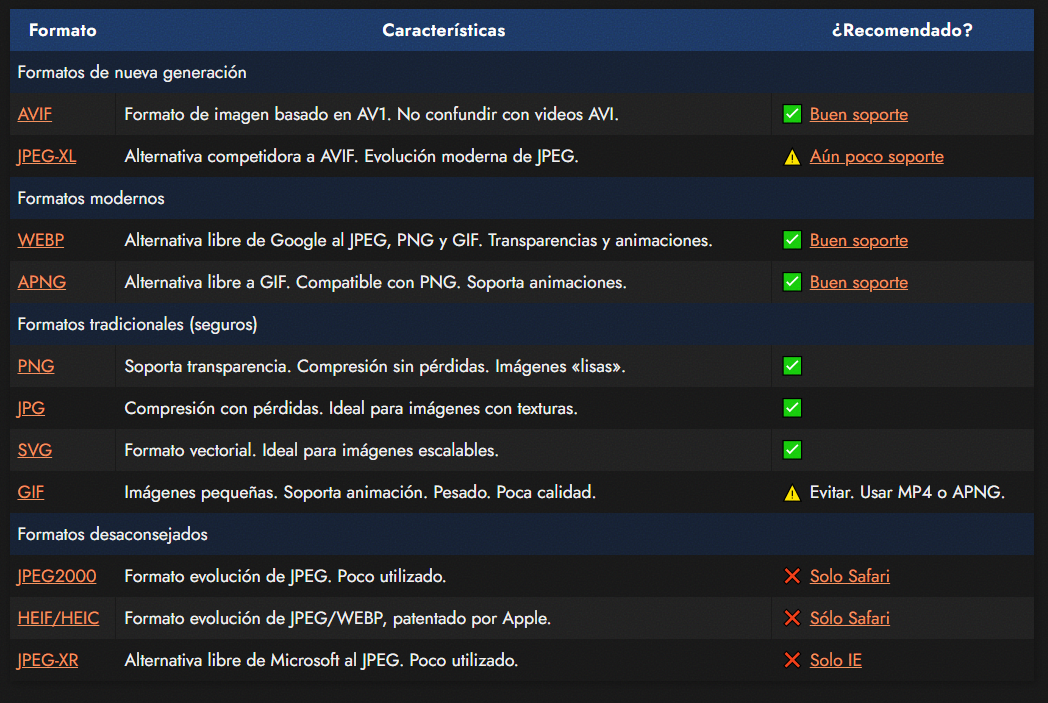Click 'Sólo Safari' link in HEIF/HEIC row
The image size is (1048, 703).
pos(849,618)
